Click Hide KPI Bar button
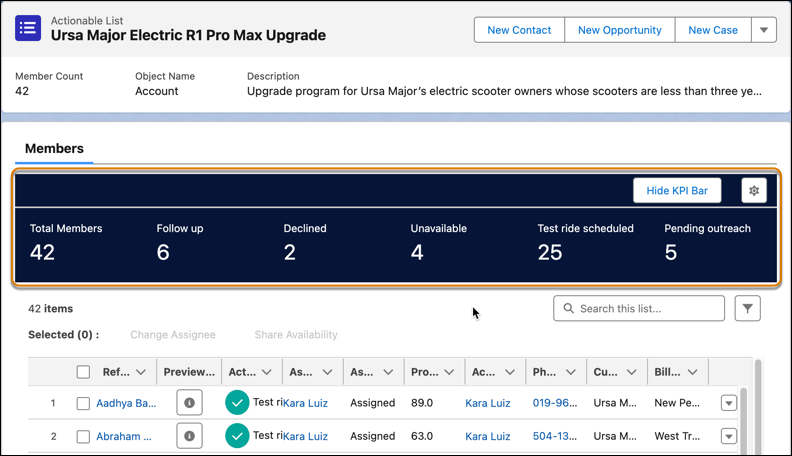The width and height of the screenshot is (792, 456). [677, 190]
